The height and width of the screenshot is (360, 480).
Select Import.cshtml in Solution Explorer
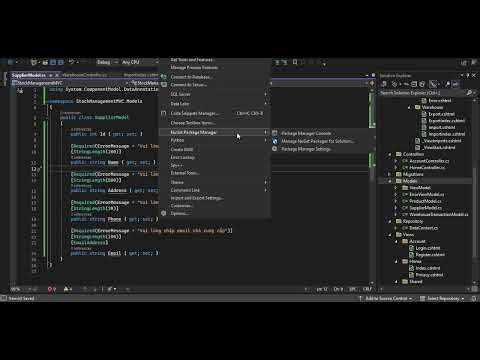coord(442,127)
